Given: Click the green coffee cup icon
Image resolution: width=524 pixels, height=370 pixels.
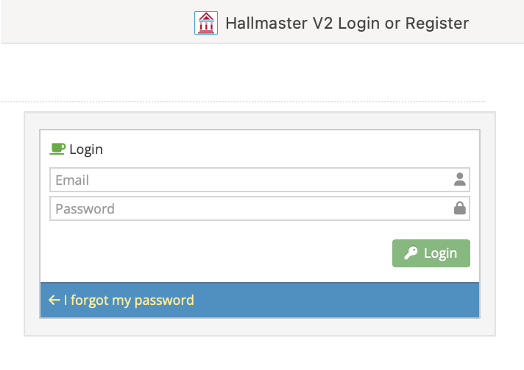Looking at the screenshot, I should click(x=57, y=149).
